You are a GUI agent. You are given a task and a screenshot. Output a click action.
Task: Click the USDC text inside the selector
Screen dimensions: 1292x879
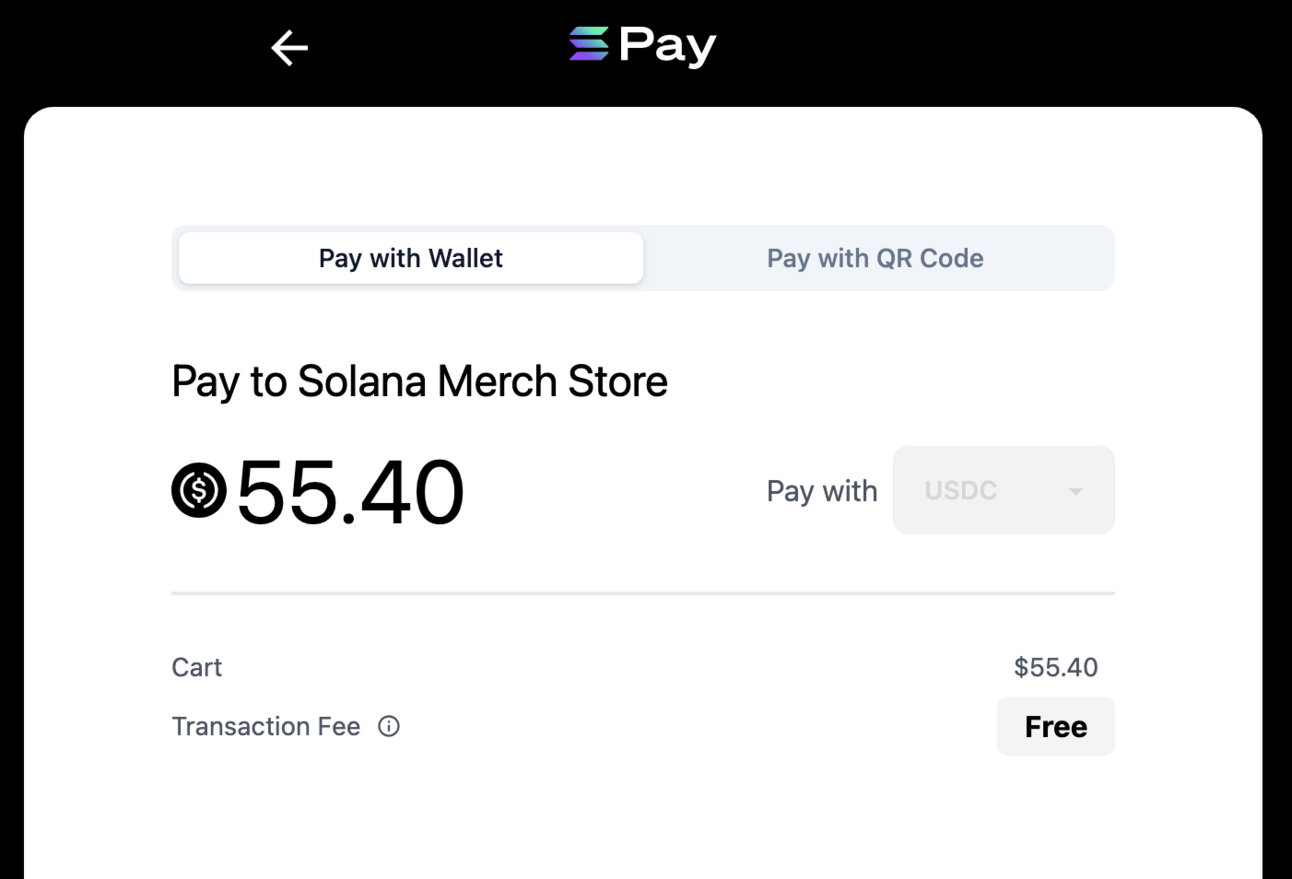tap(960, 491)
